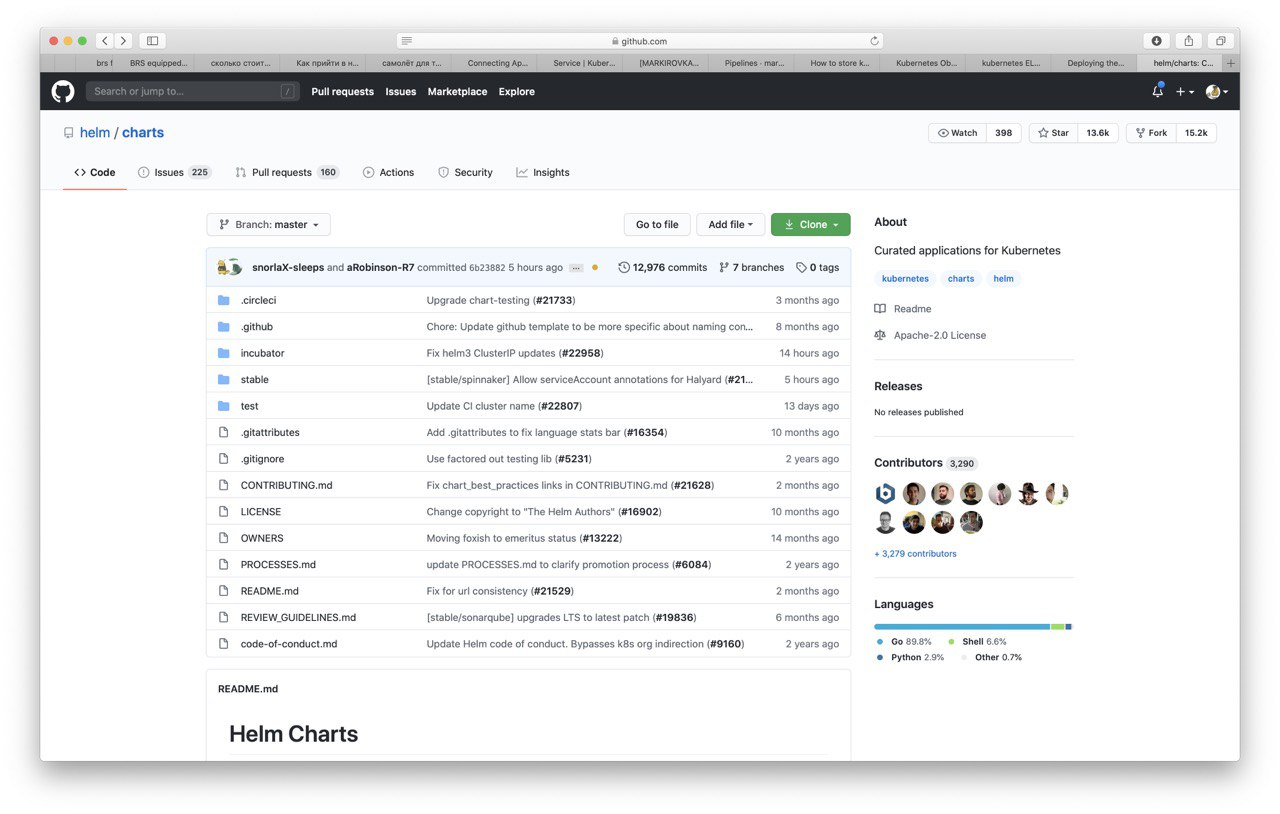The image size is (1280, 814).
Task: Click the tags label icon
Action: tap(801, 267)
